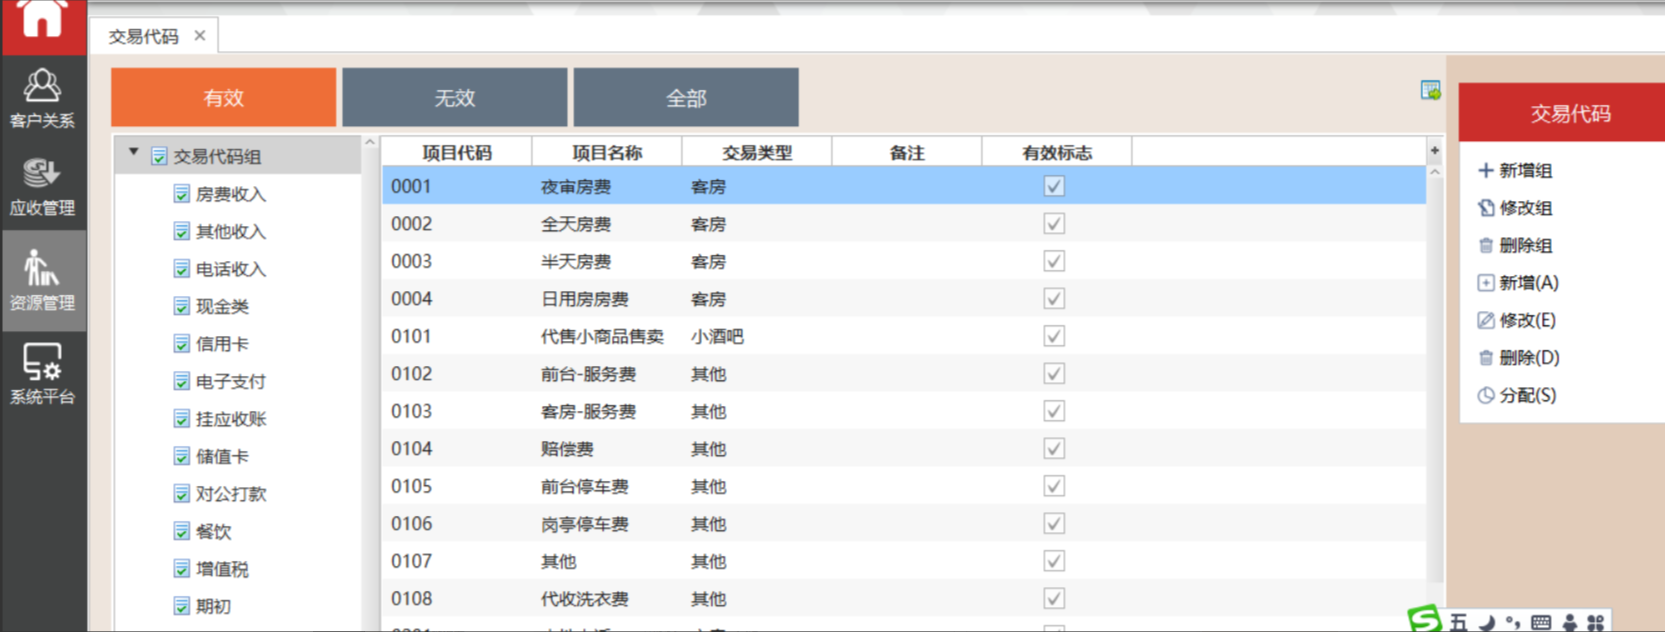Switch to the 无效 tab
Image resolution: width=1665 pixels, height=632 pixels.
[454, 98]
